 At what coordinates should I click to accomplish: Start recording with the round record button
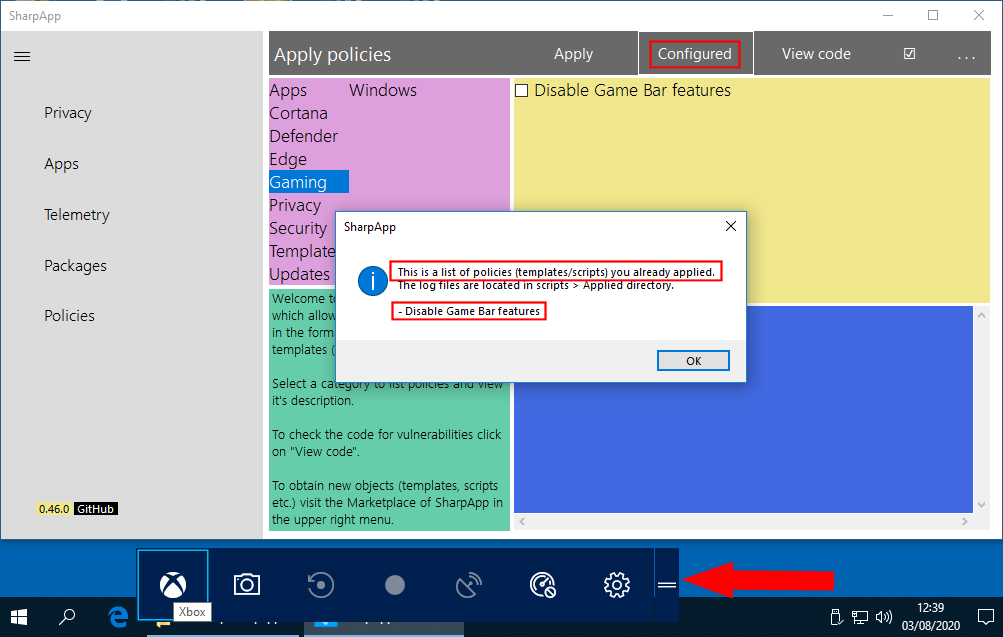(395, 585)
